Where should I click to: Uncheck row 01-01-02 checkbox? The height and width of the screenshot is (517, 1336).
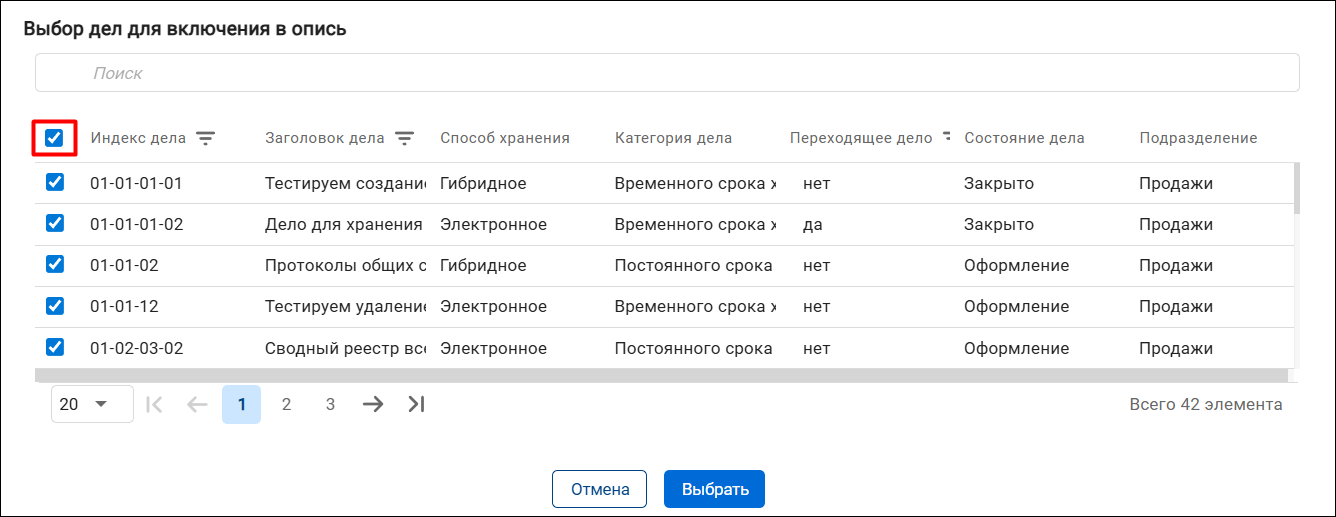point(55,265)
